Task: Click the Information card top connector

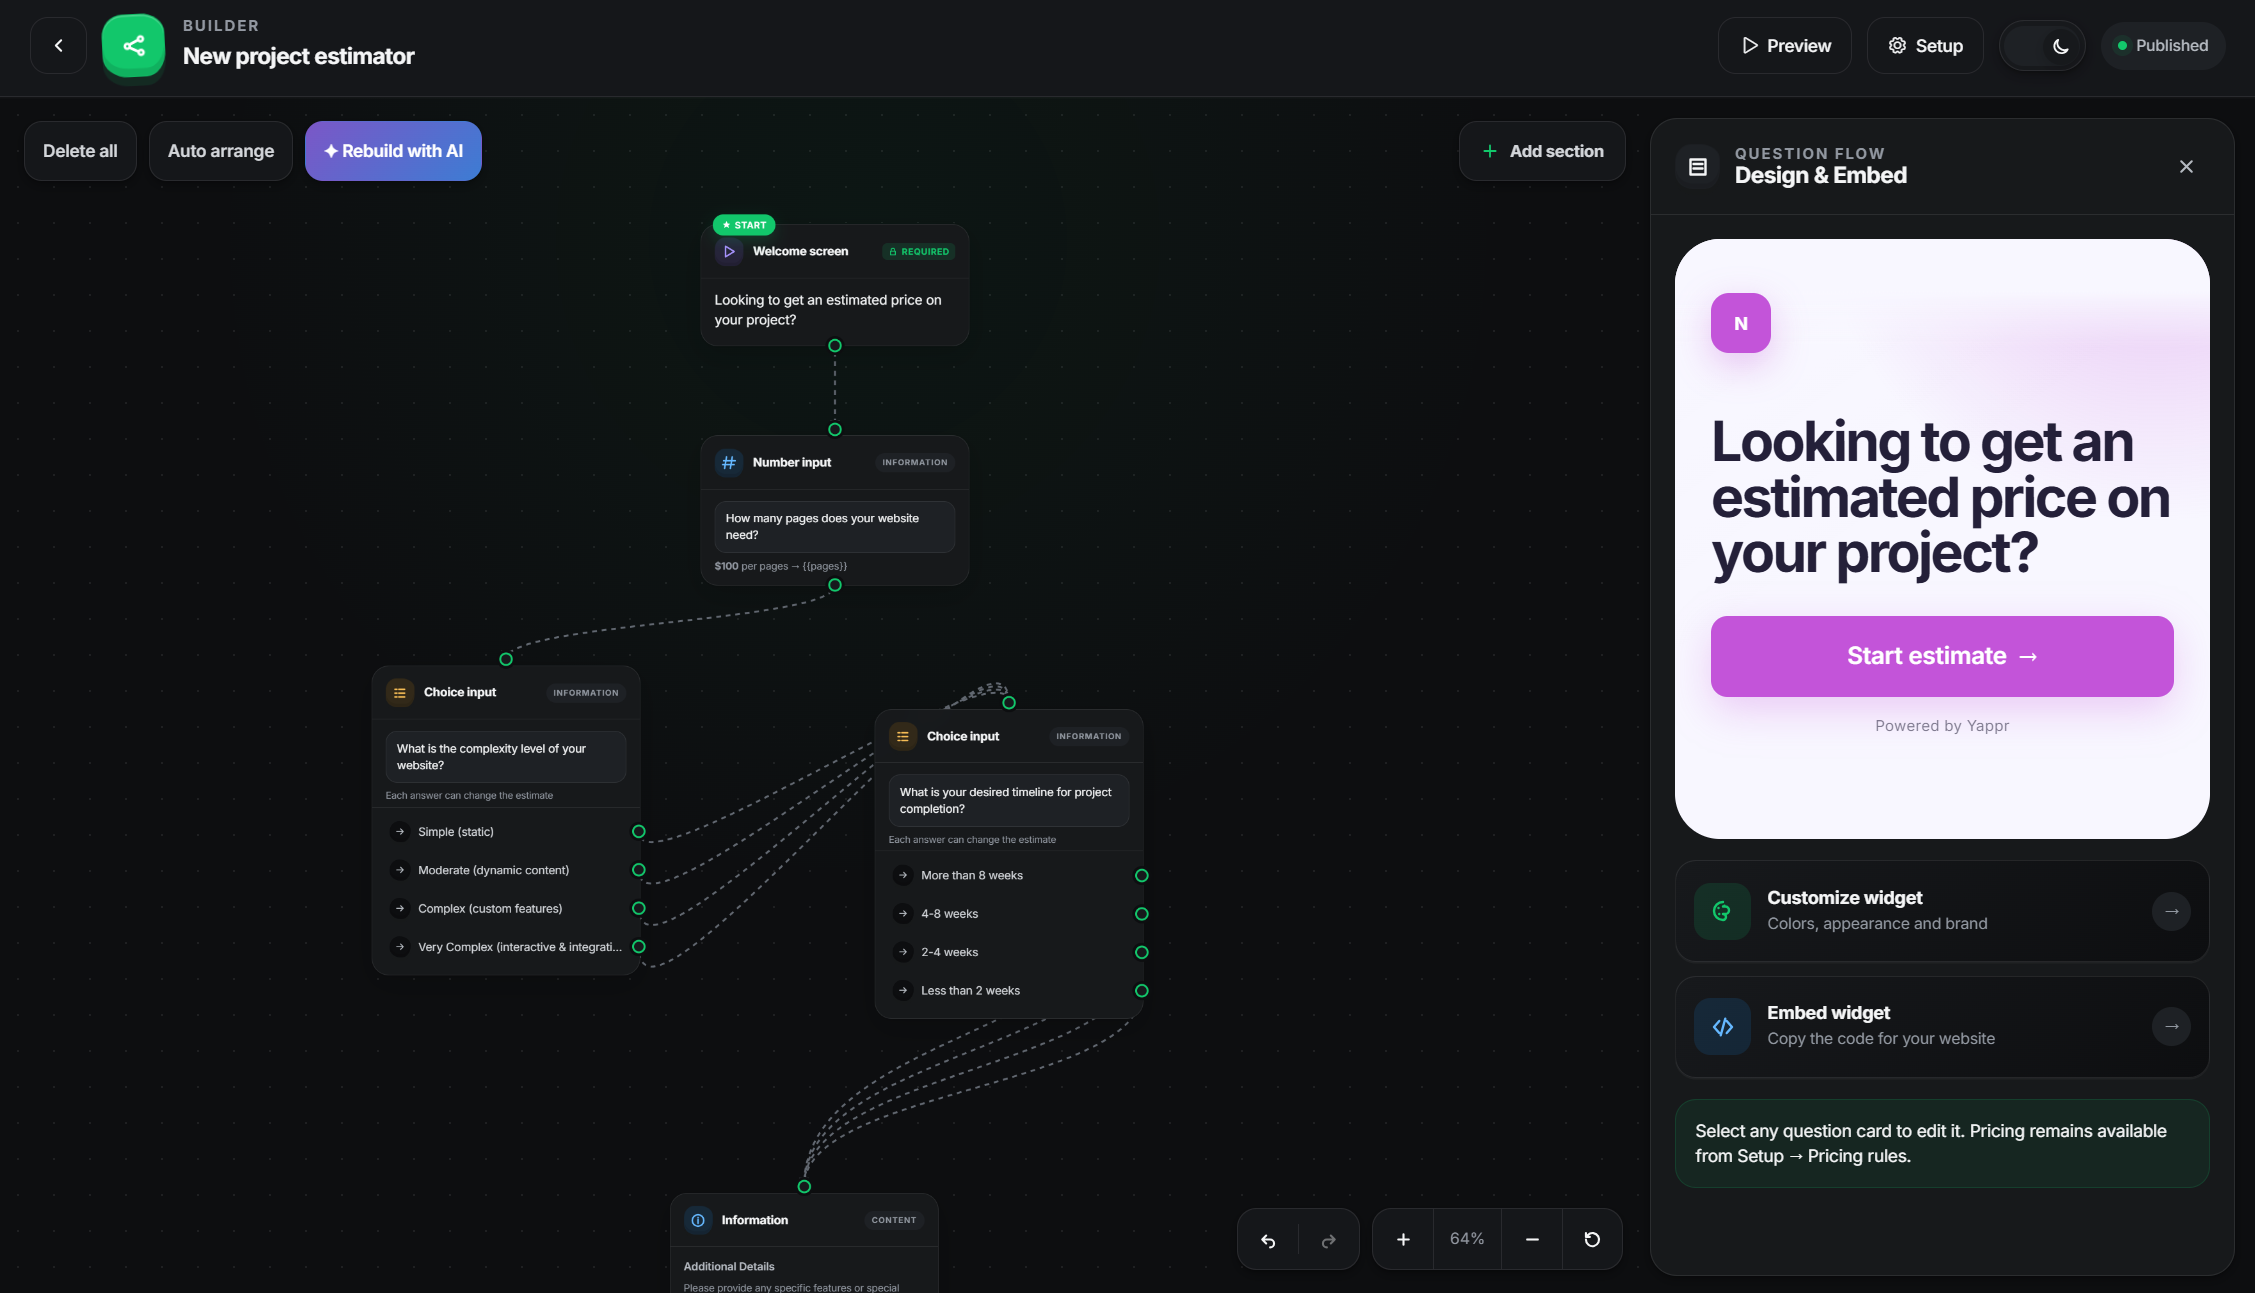Action: (x=804, y=1187)
